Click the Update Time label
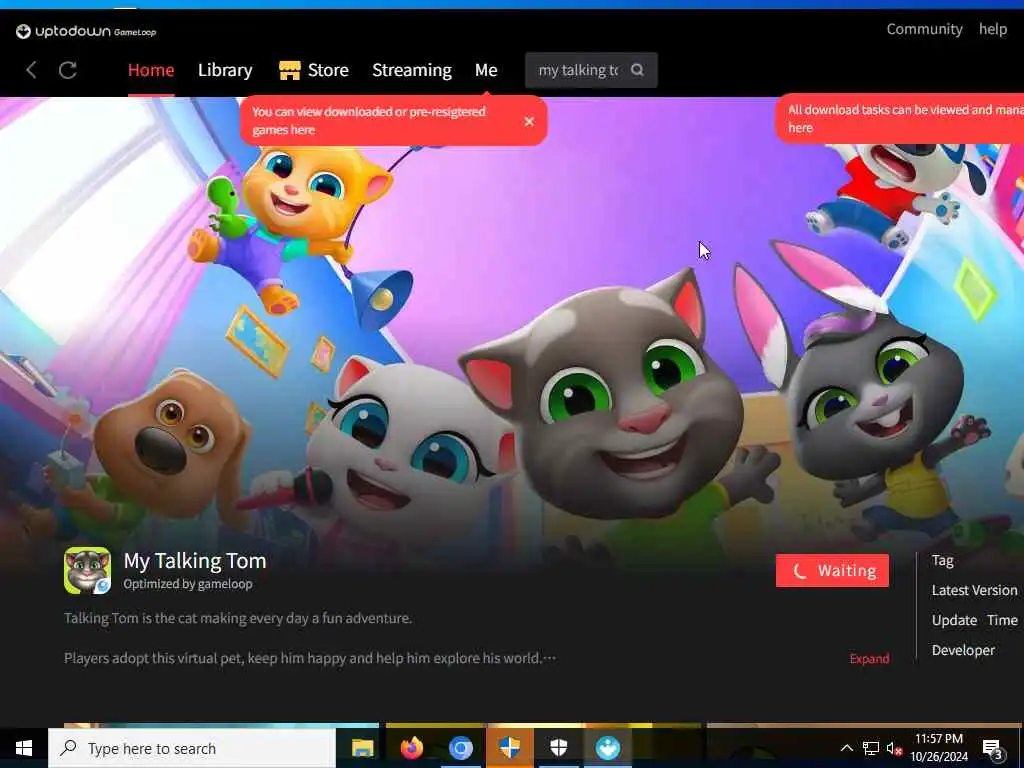 pyautogui.click(x=974, y=620)
